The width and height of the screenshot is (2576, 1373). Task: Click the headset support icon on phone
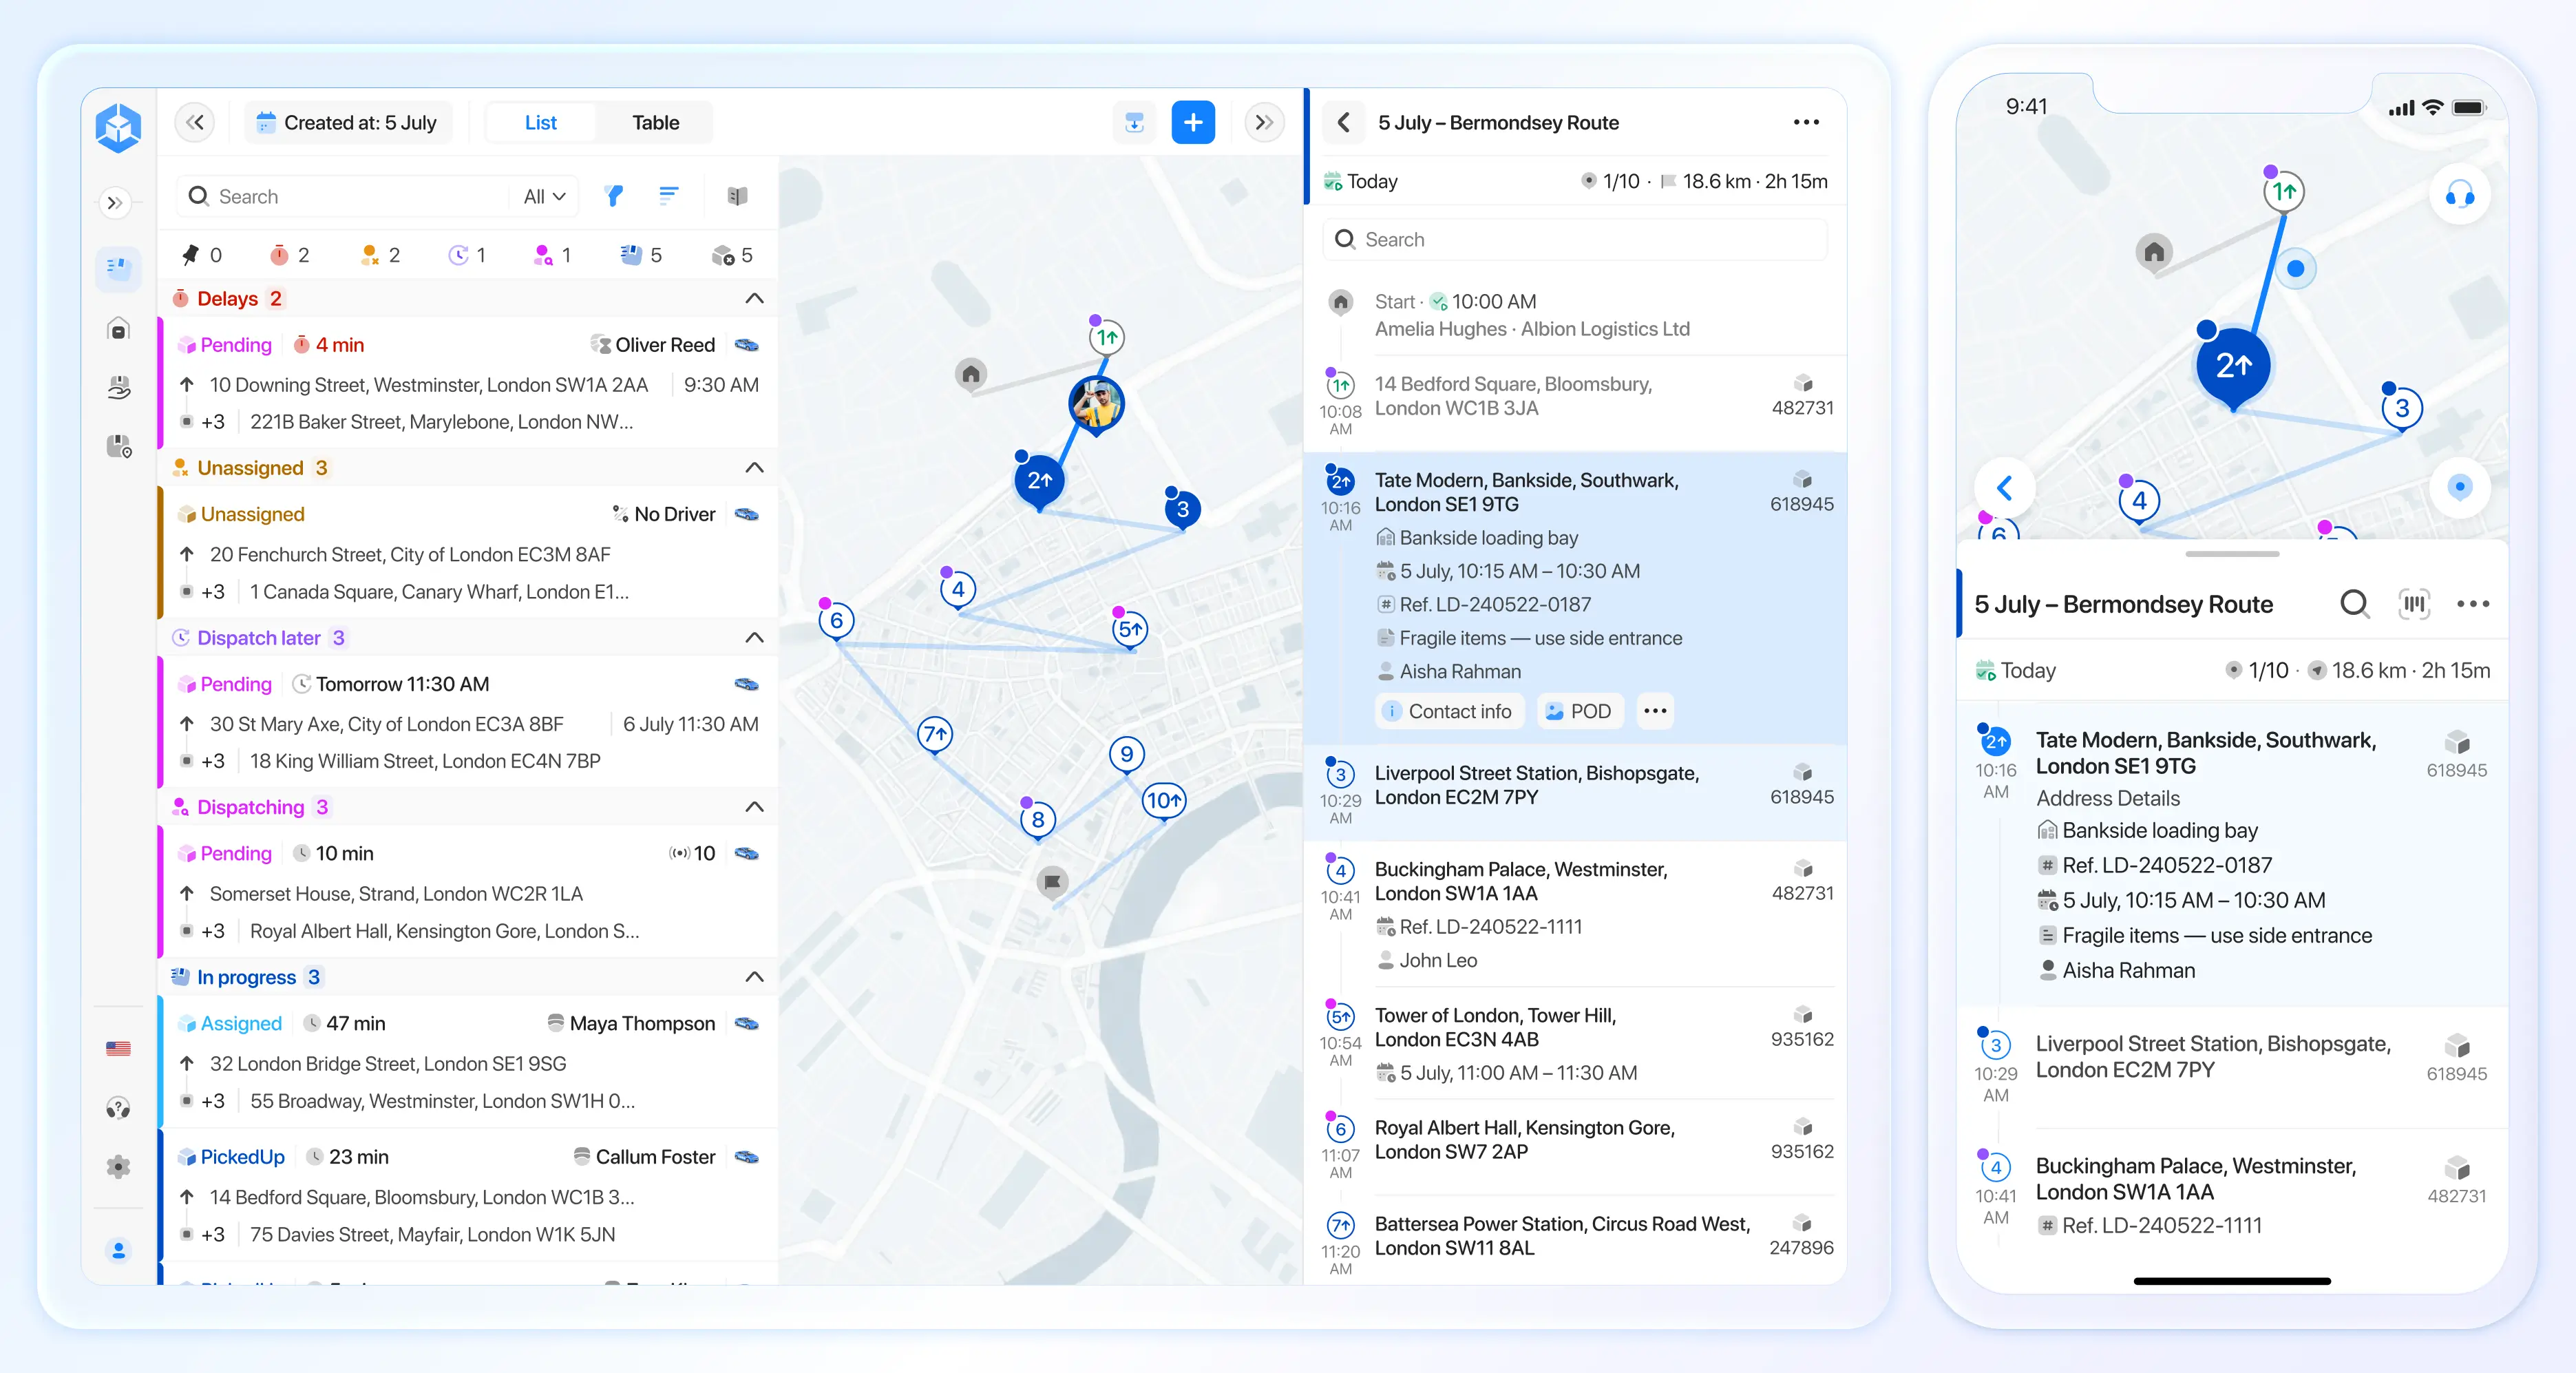(x=2459, y=194)
